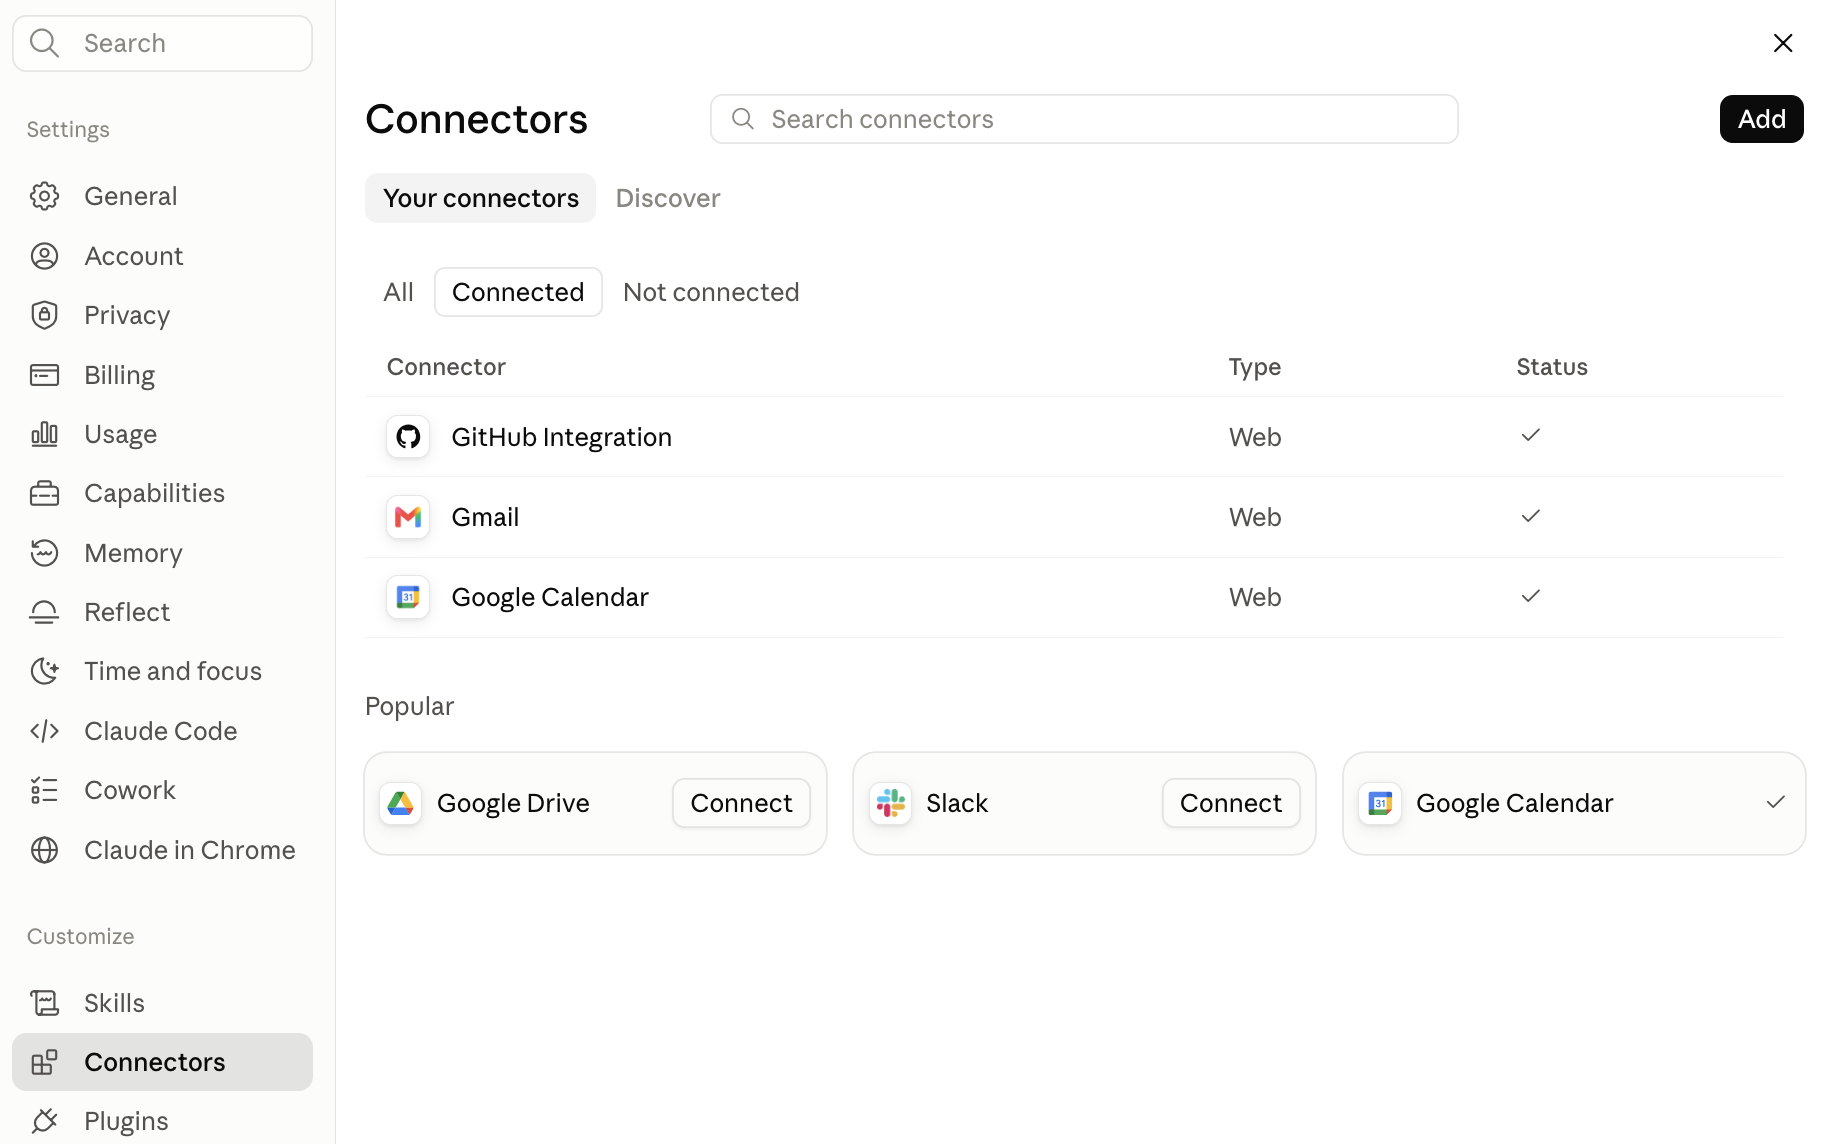Focus the sidebar Search field

pyautogui.click(x=162, y=43)
